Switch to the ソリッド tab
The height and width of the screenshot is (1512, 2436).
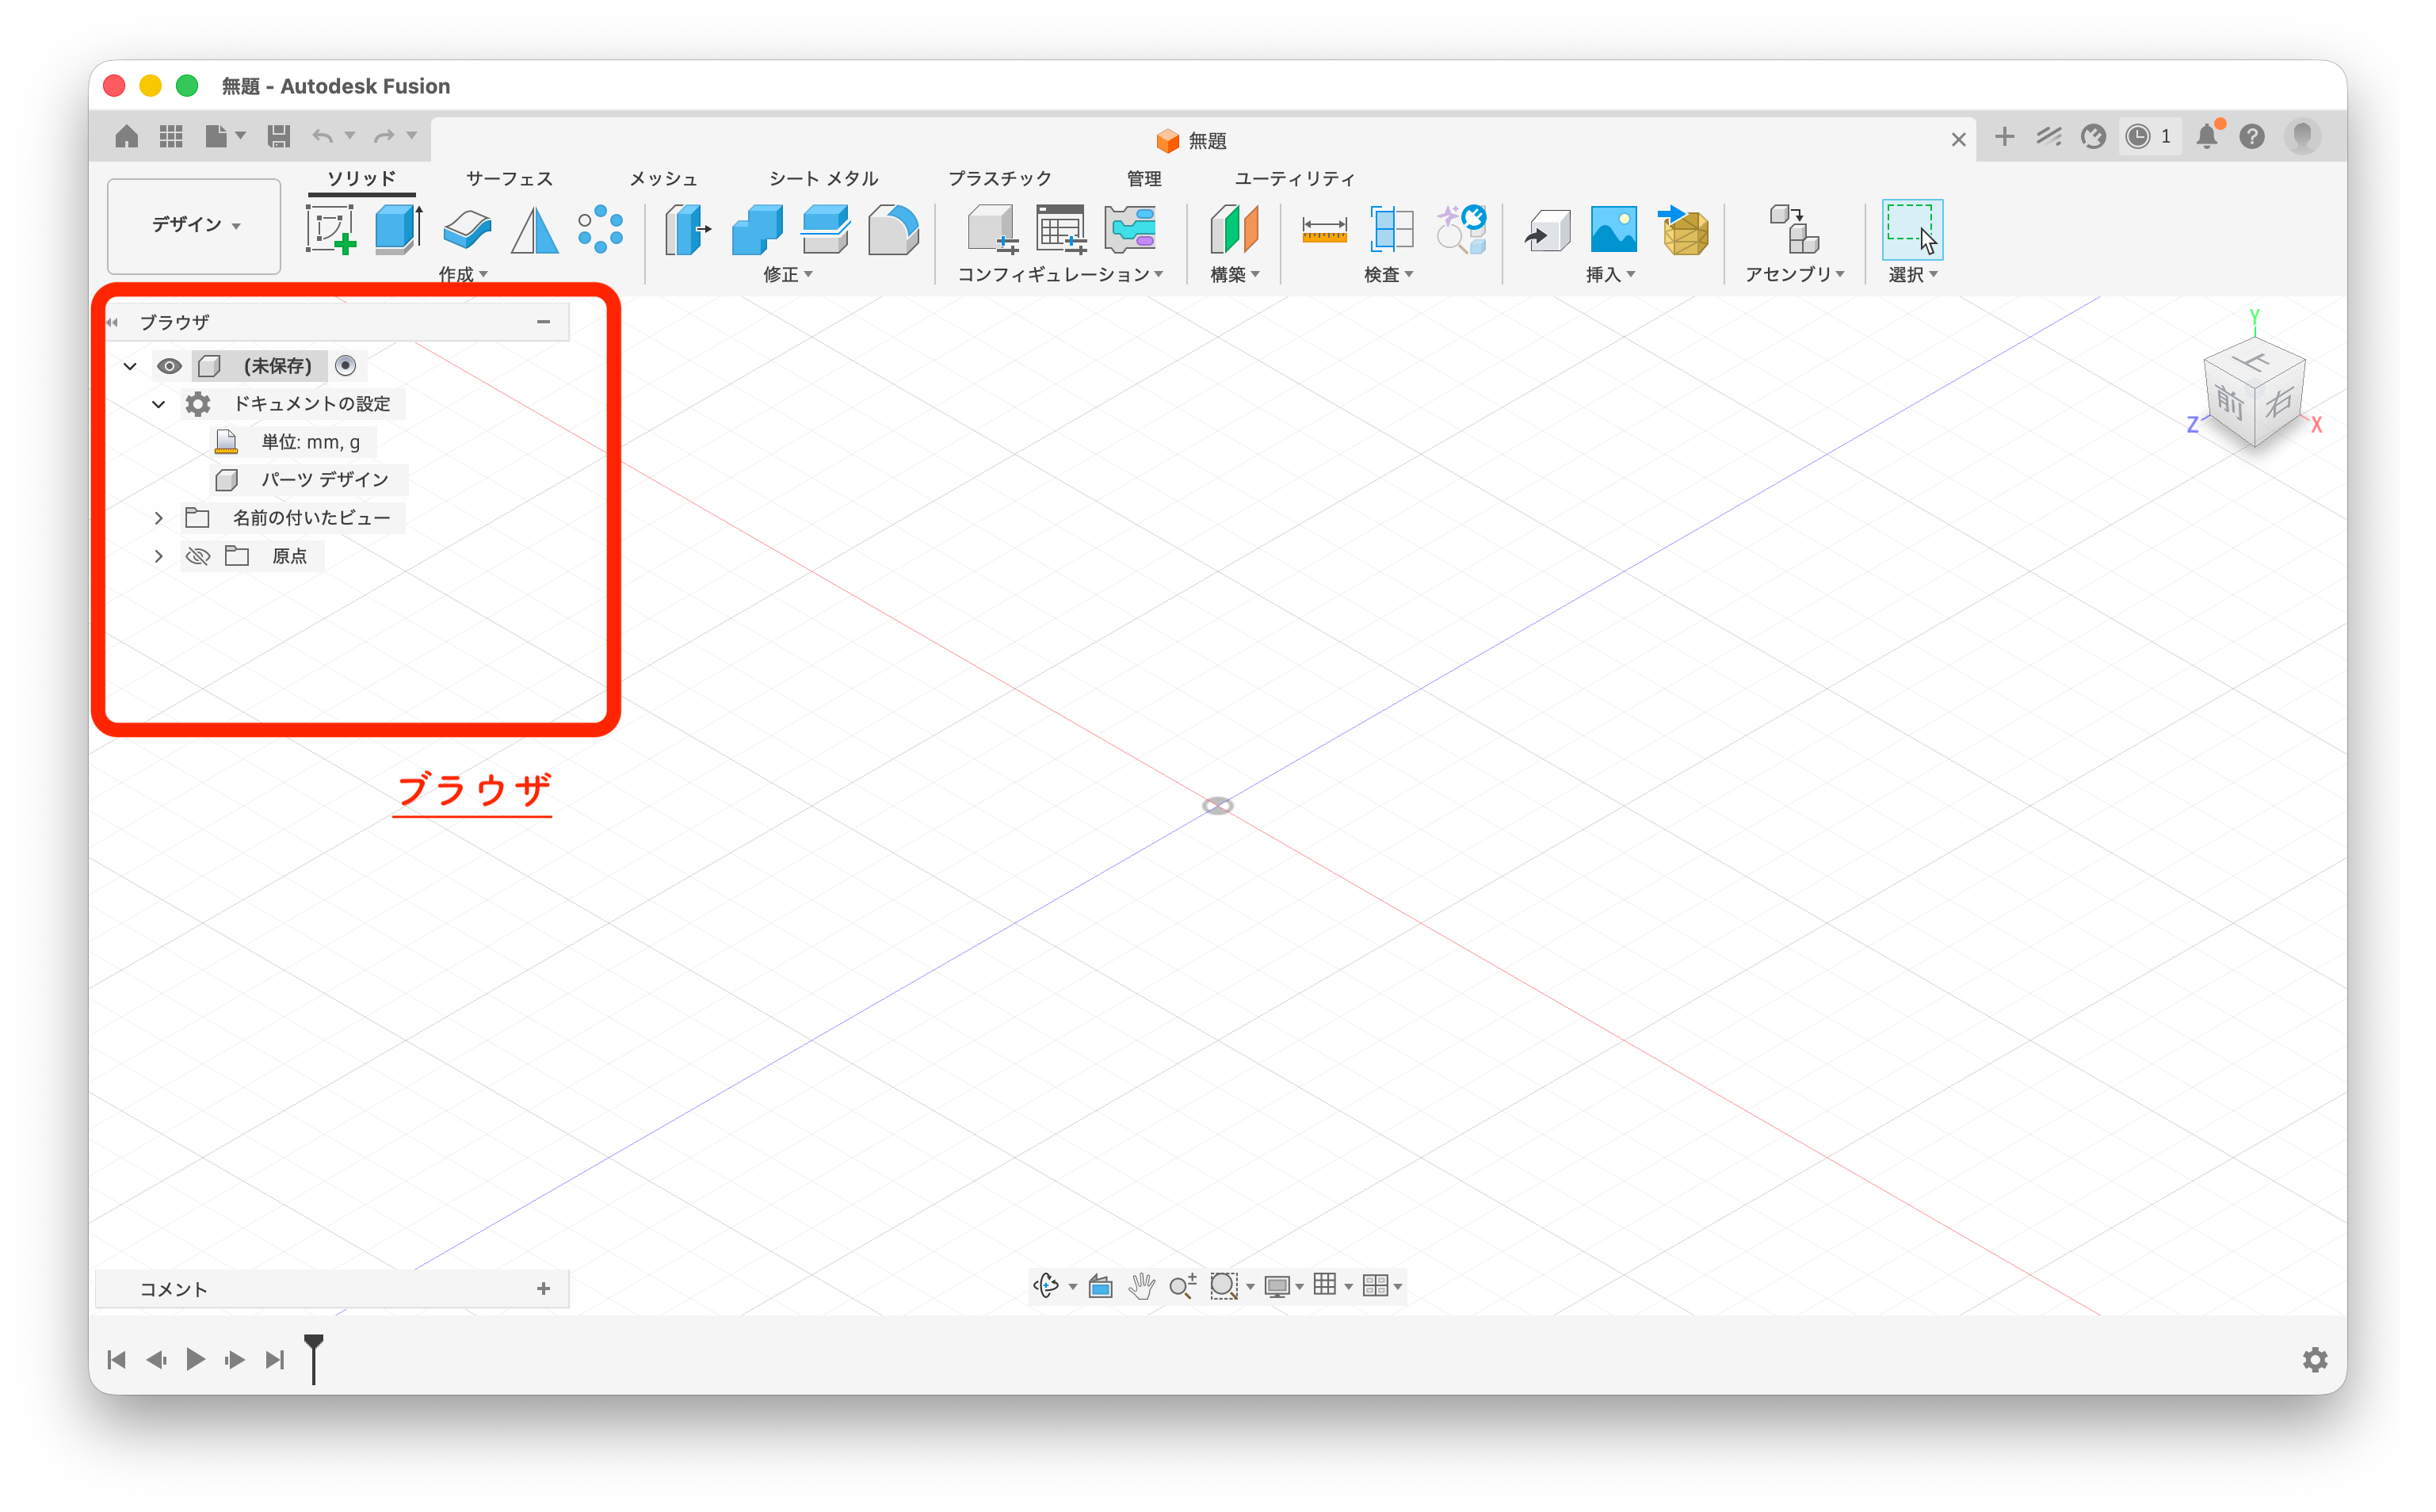362,178
